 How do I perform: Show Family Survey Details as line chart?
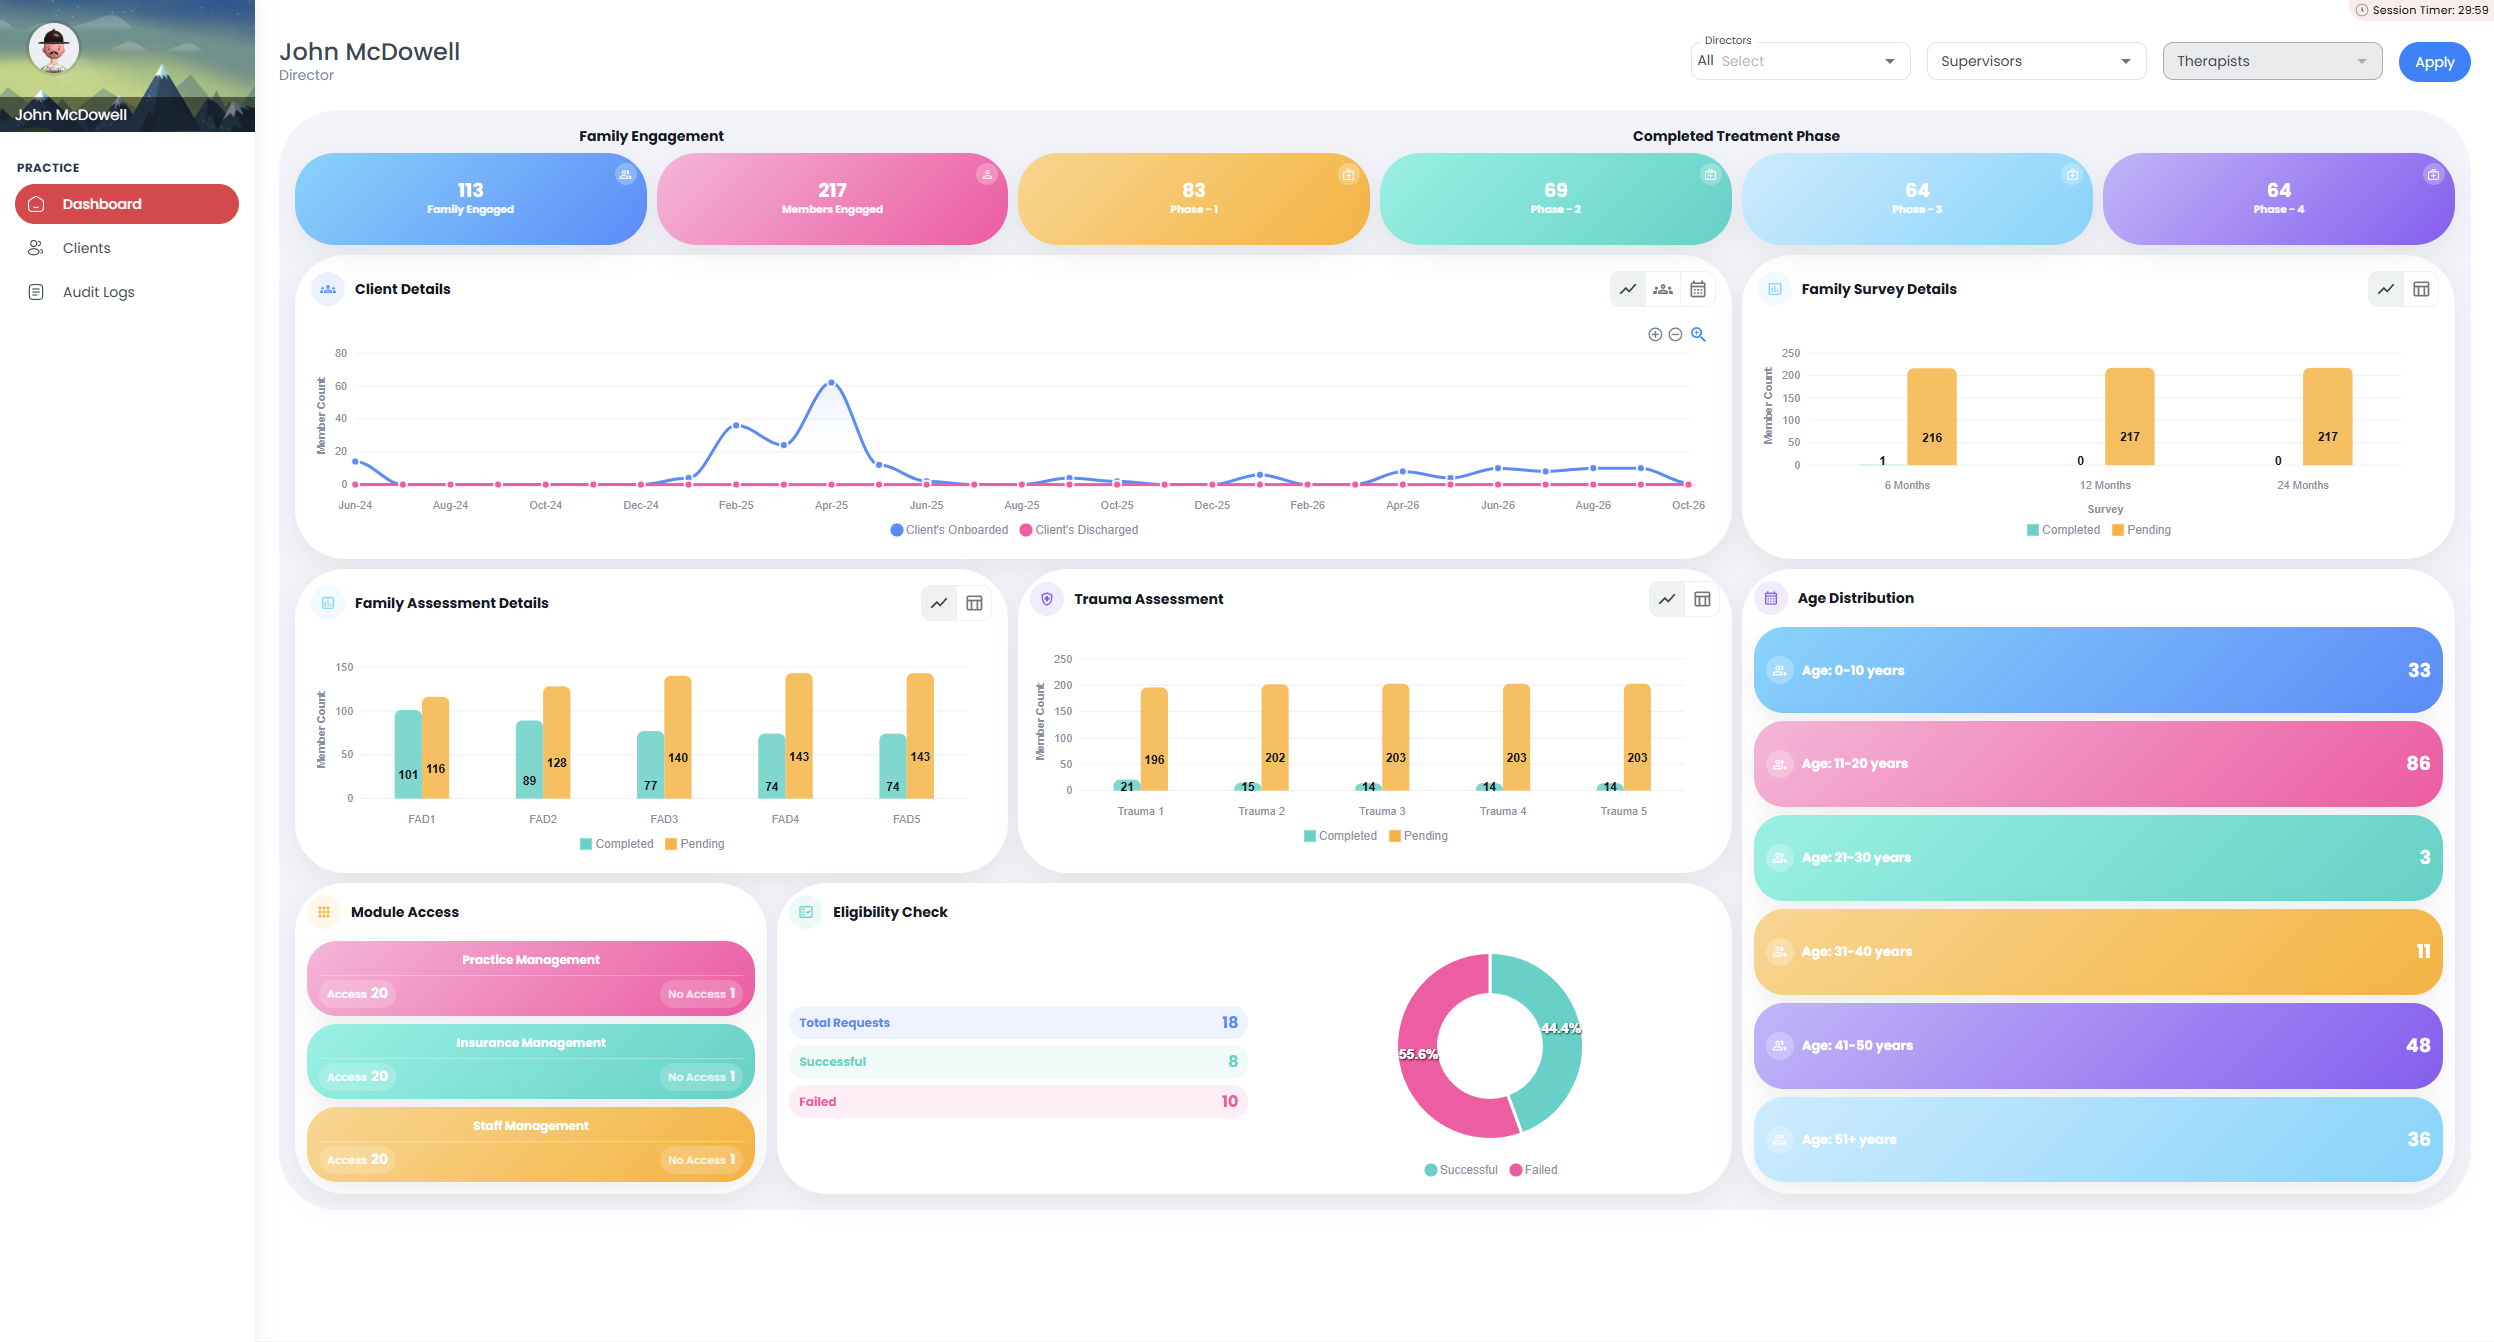2386,289
